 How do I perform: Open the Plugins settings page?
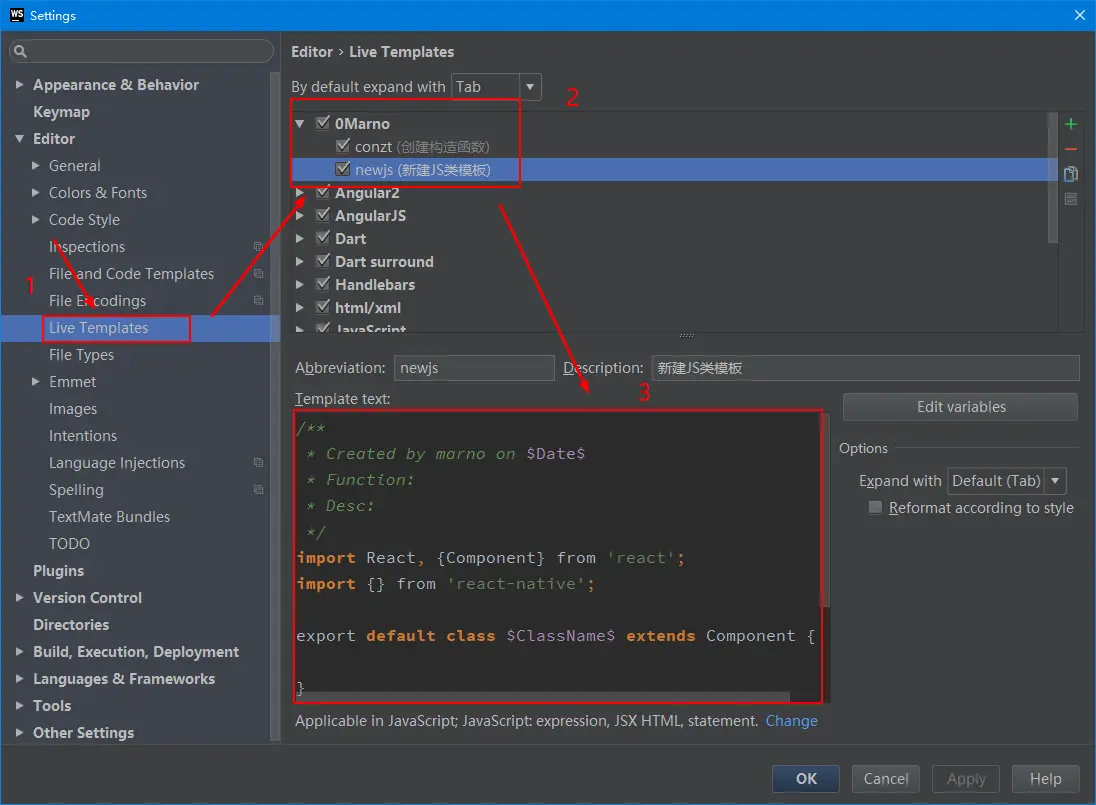click(x=59, y=571)
